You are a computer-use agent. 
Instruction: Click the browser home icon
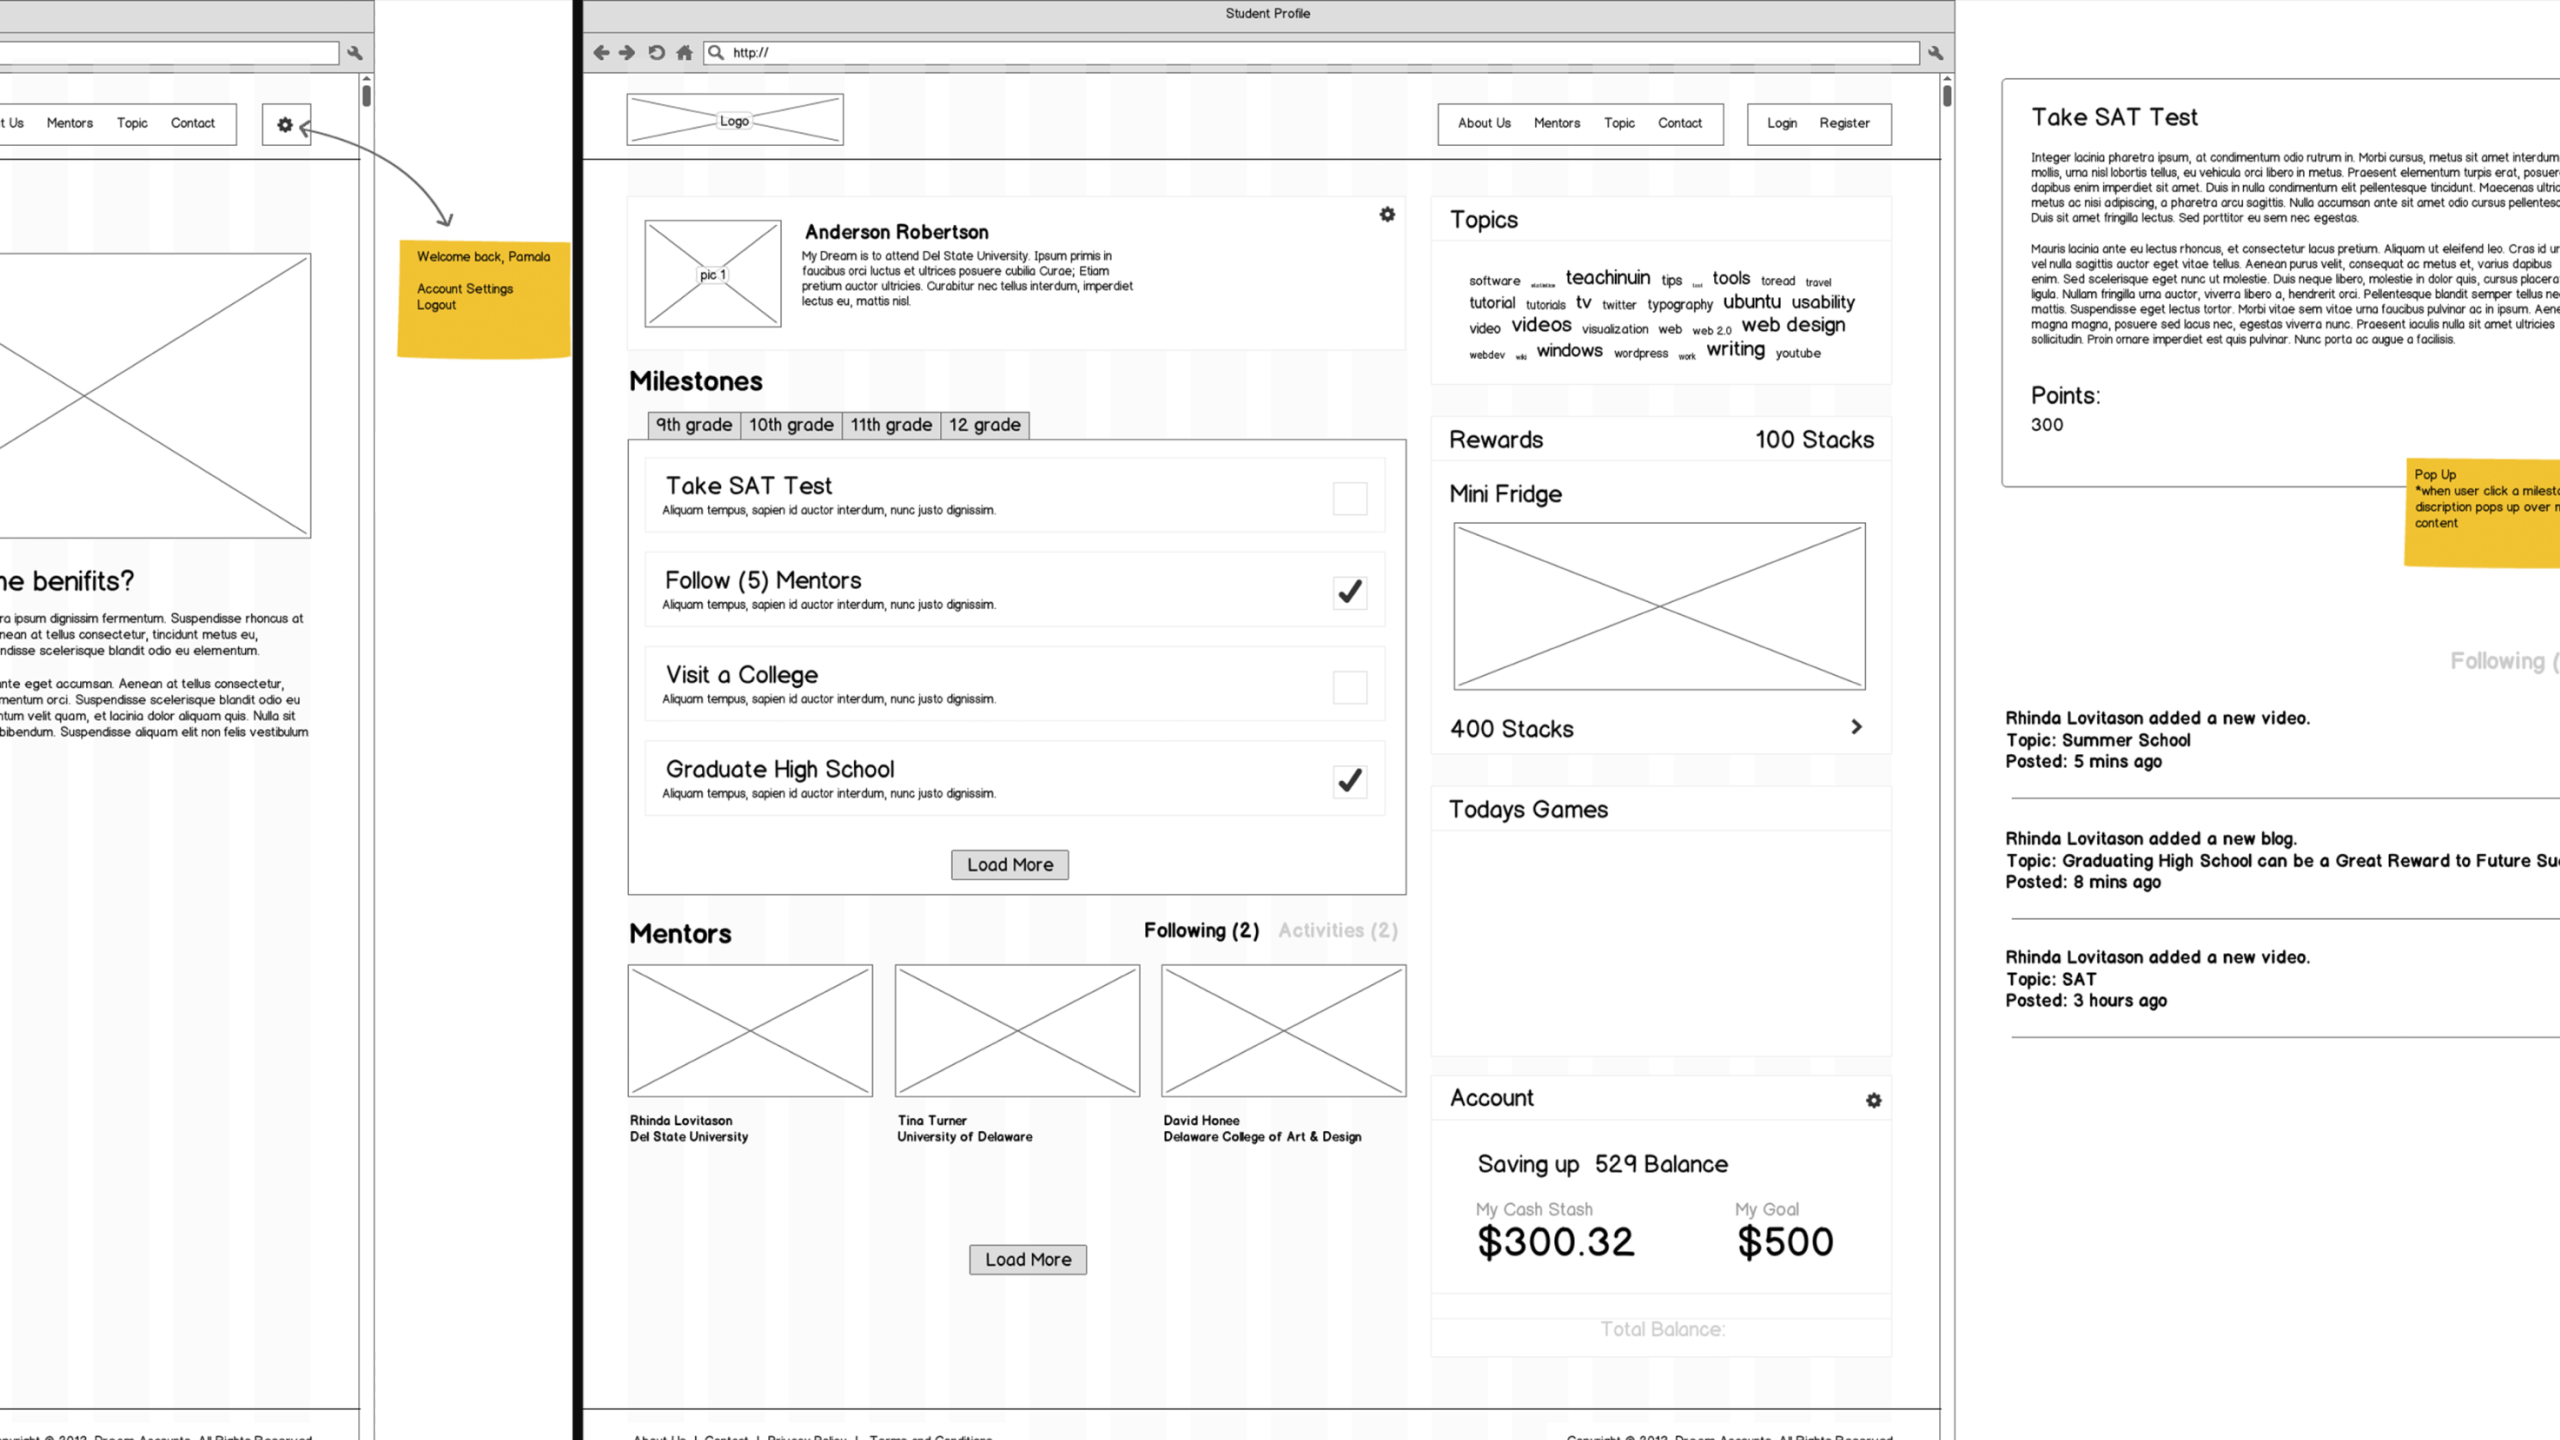click(x=684, y=52)
